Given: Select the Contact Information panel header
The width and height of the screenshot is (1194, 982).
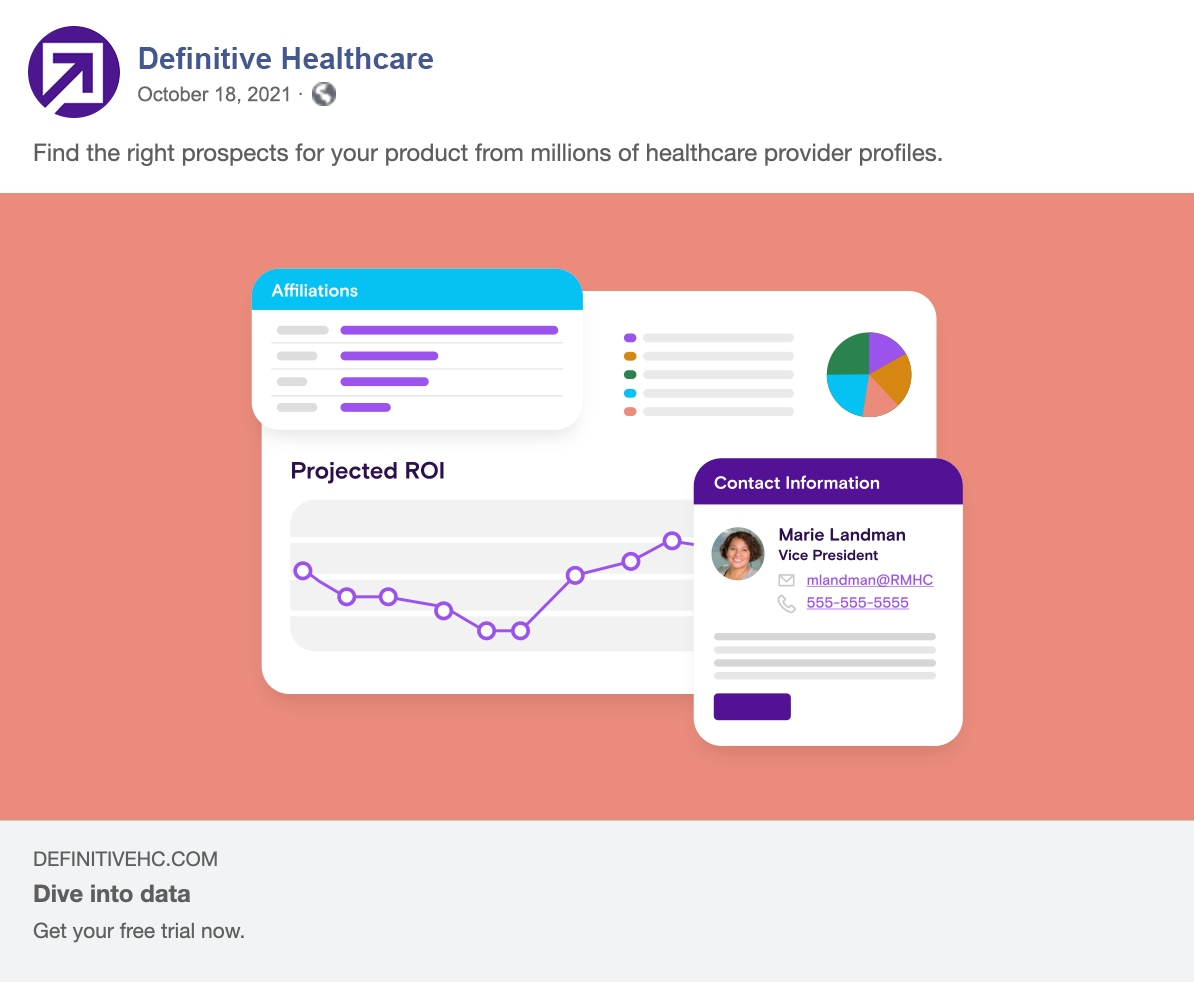Looking at the screenshot, I should coord(828,482).
